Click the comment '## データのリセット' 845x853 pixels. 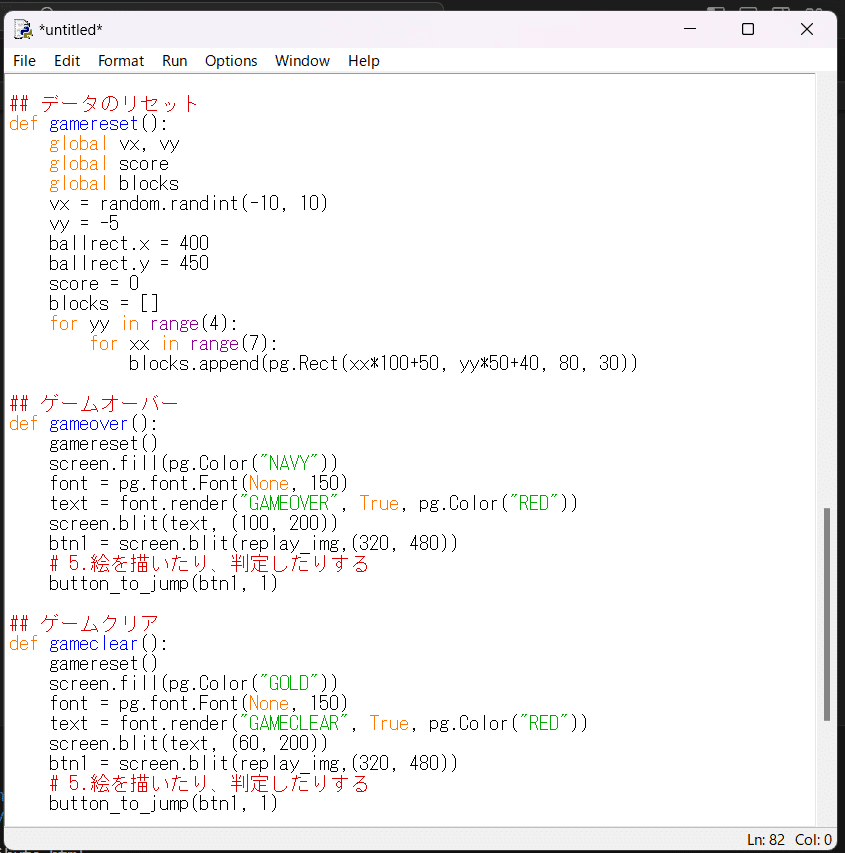click(x=103, y=103)
